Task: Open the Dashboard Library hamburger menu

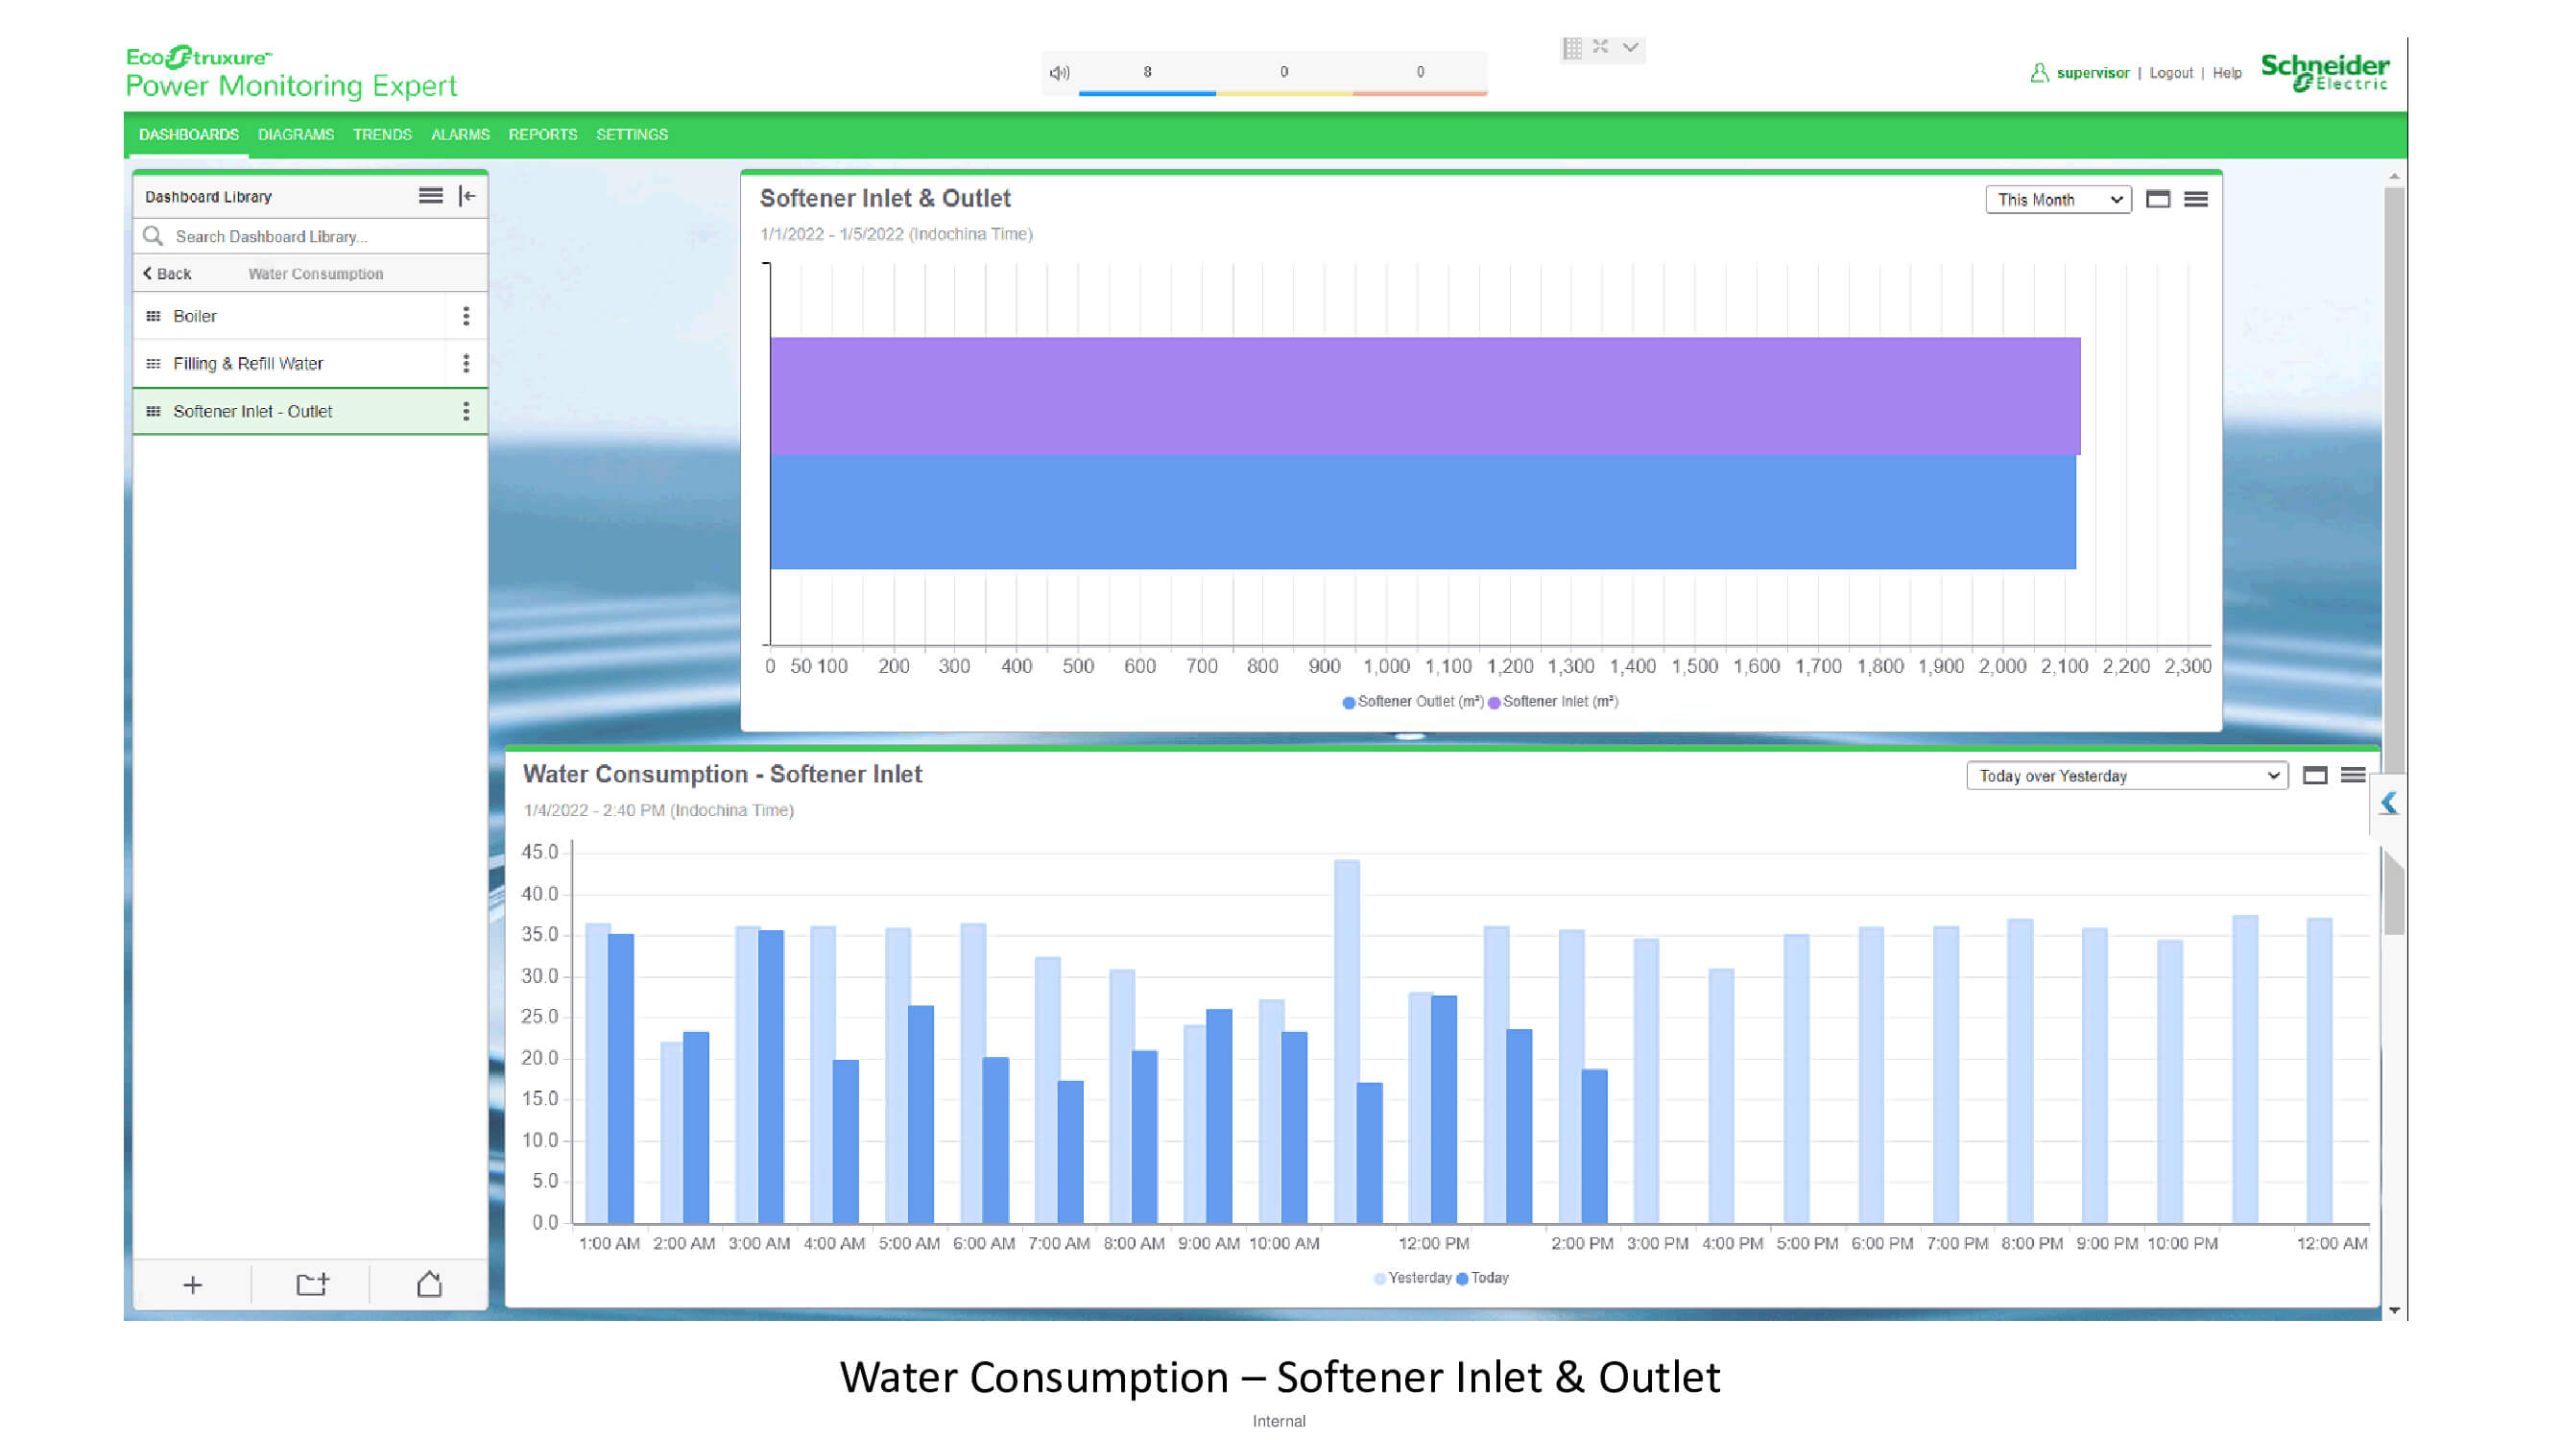Action: 430,196
